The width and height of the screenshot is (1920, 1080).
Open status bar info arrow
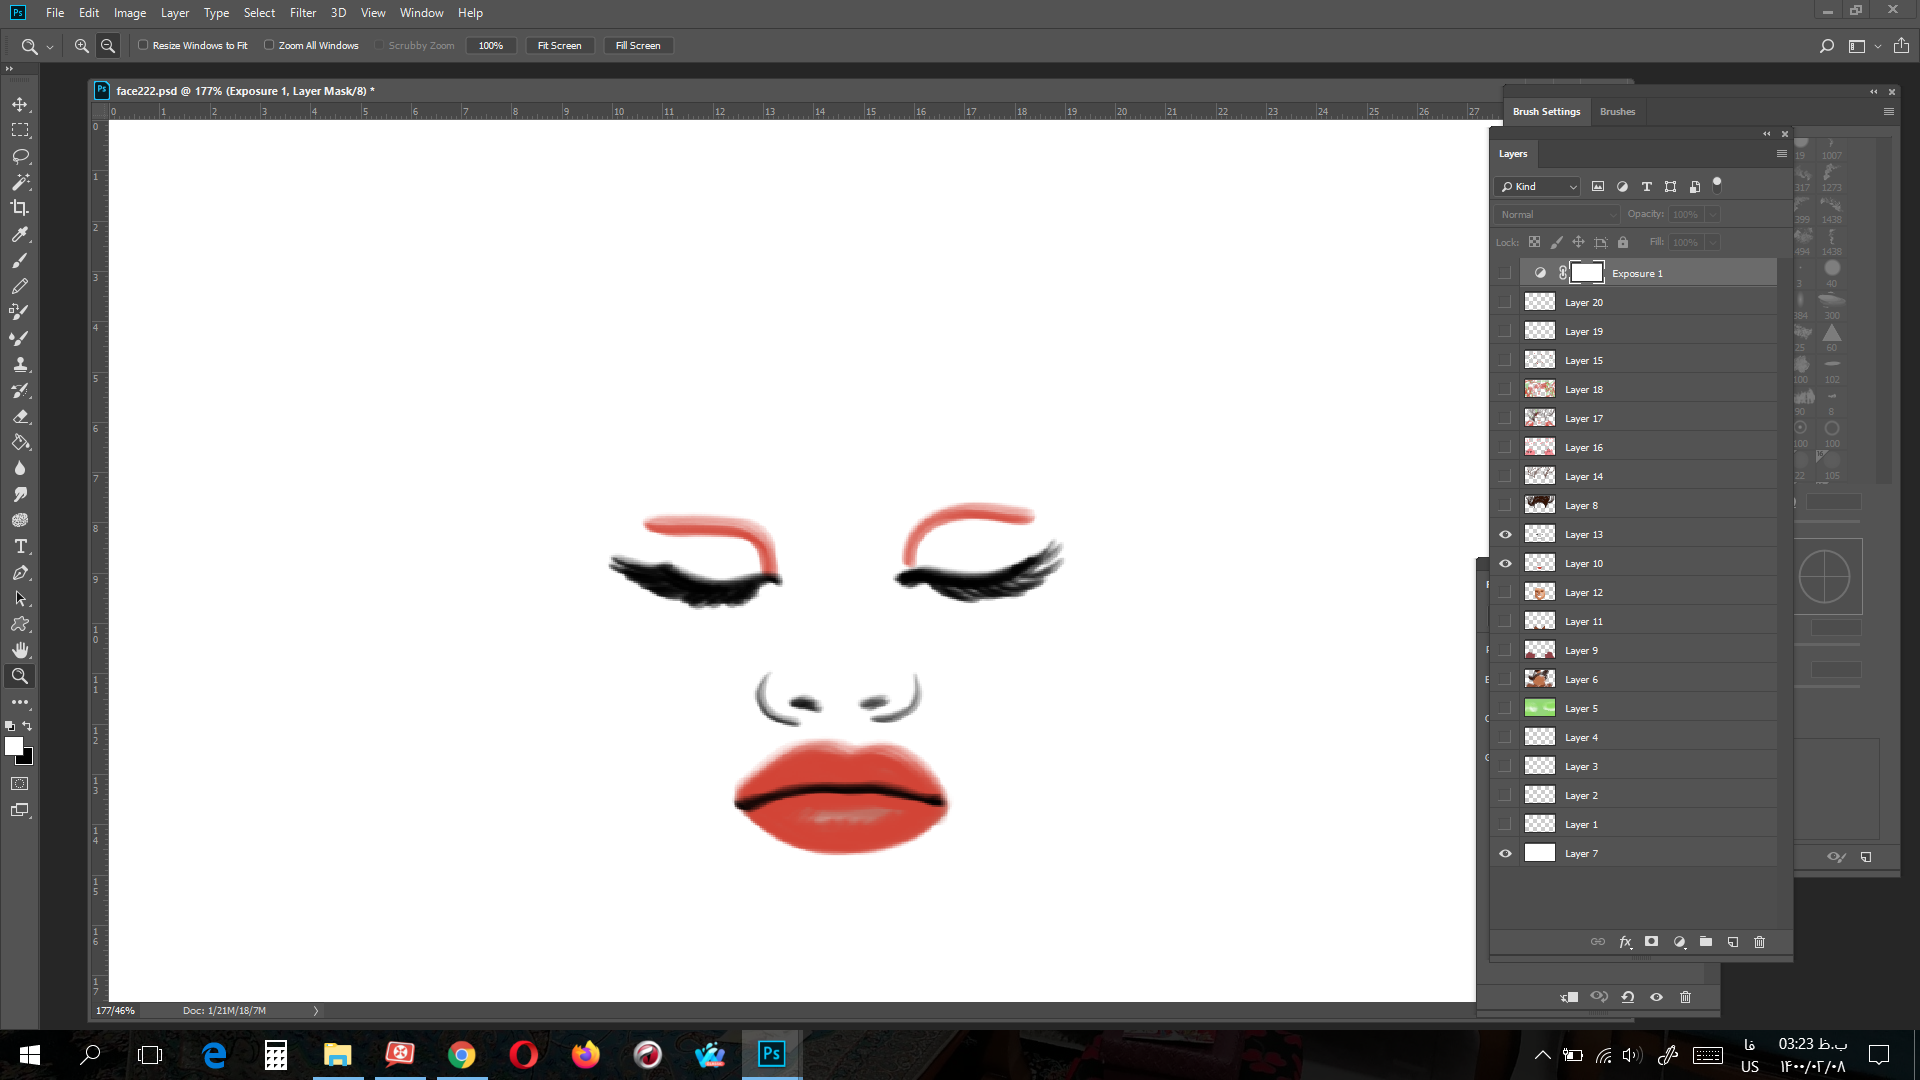[x=316, y=1011]
